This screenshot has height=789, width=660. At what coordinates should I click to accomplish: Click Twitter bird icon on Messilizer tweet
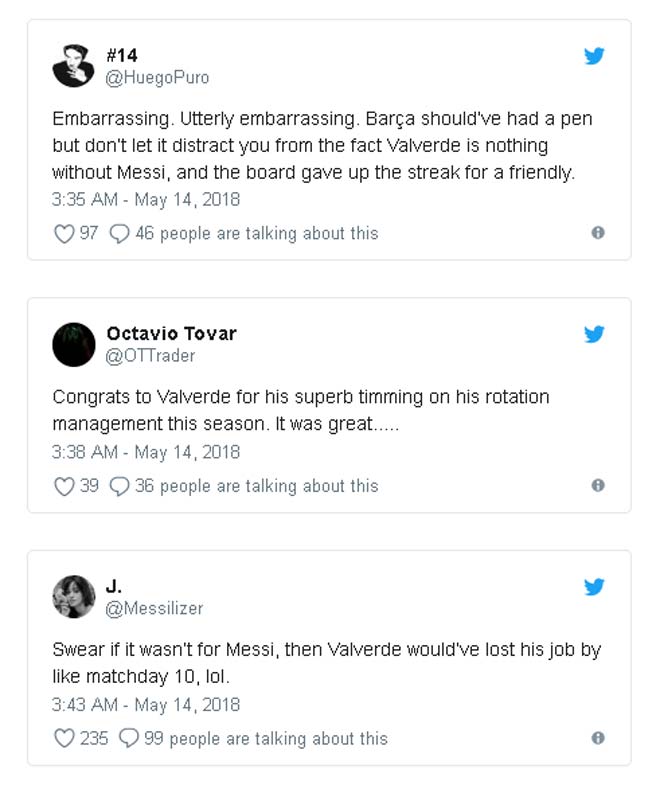[594, 587]
